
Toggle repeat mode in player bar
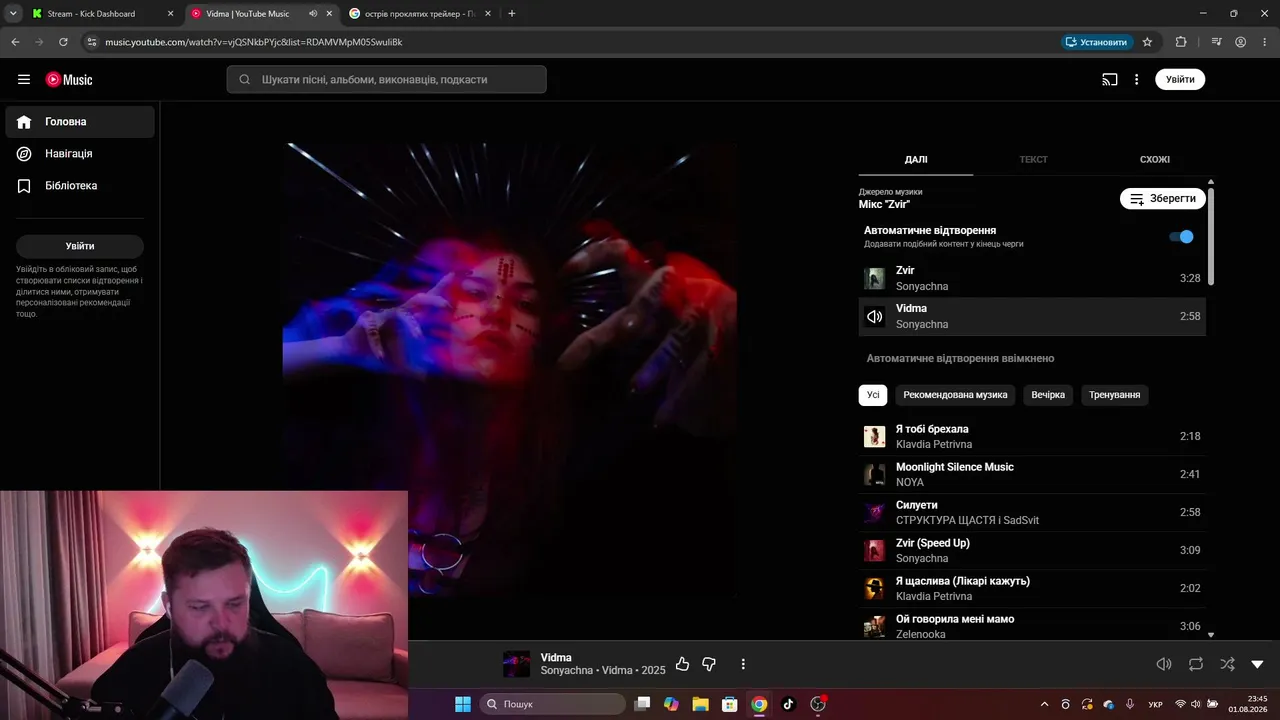point(1196,664)
